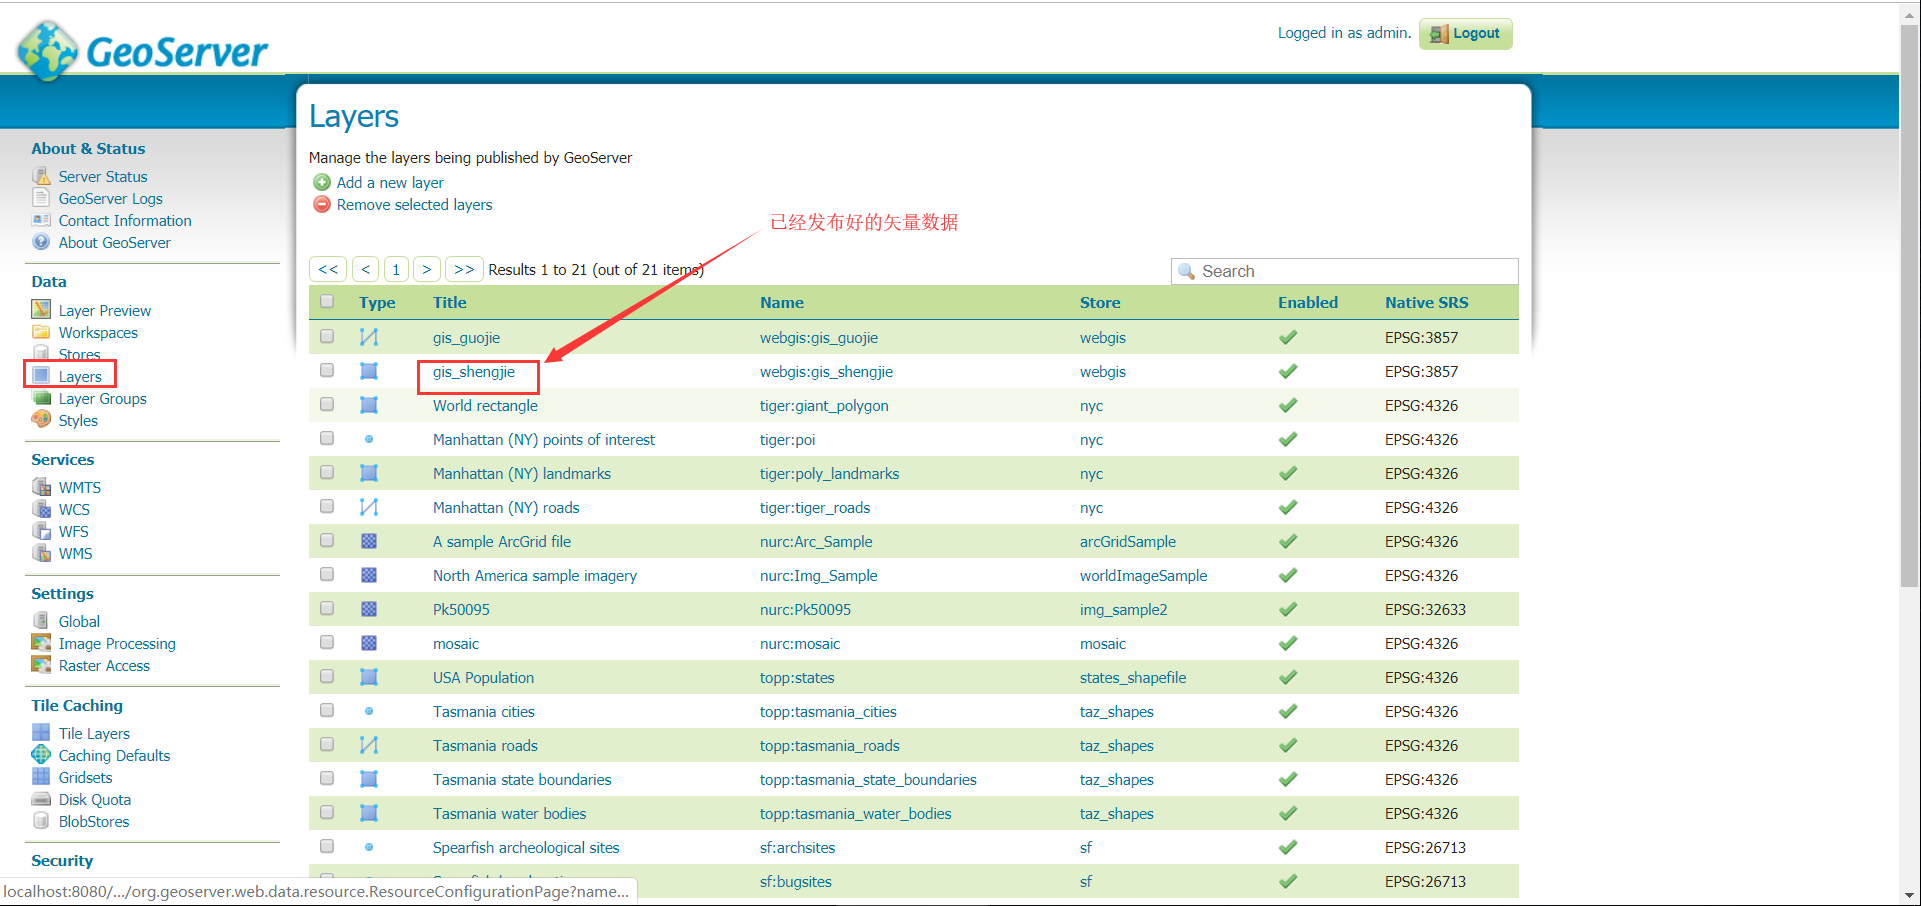Check the gis_shengjie layer checkbox
This screenshot has height=906, width=1921.
coord(327,369)
